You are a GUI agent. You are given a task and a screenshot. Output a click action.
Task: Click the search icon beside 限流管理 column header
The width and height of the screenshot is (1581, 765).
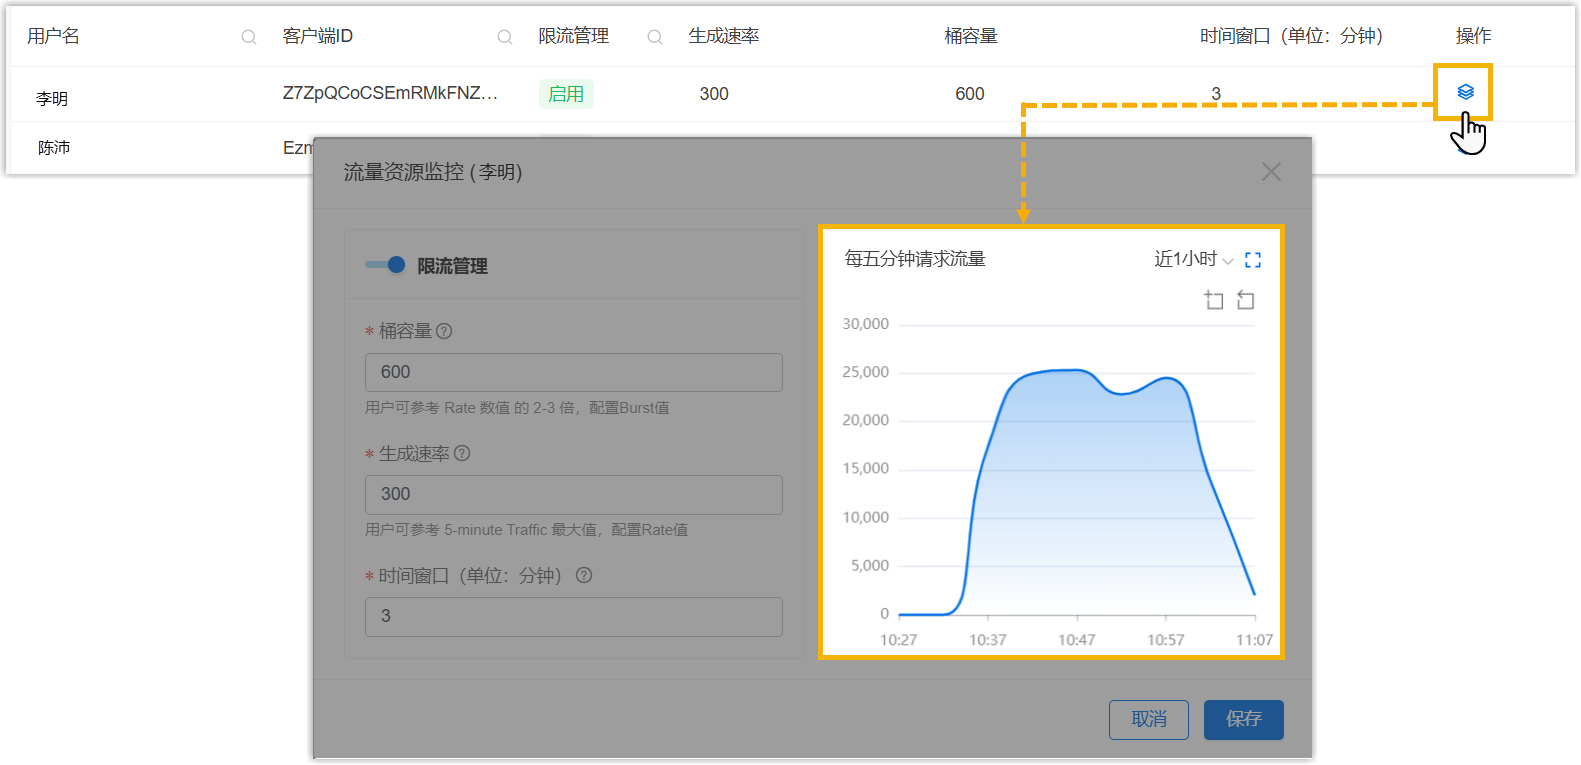655,37
